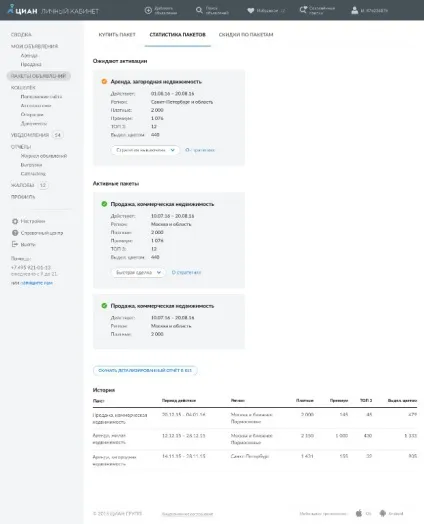424x524 pixels.
Task: Select Пакеты объявлений in sidebar
Action: (x=39, y=76)
